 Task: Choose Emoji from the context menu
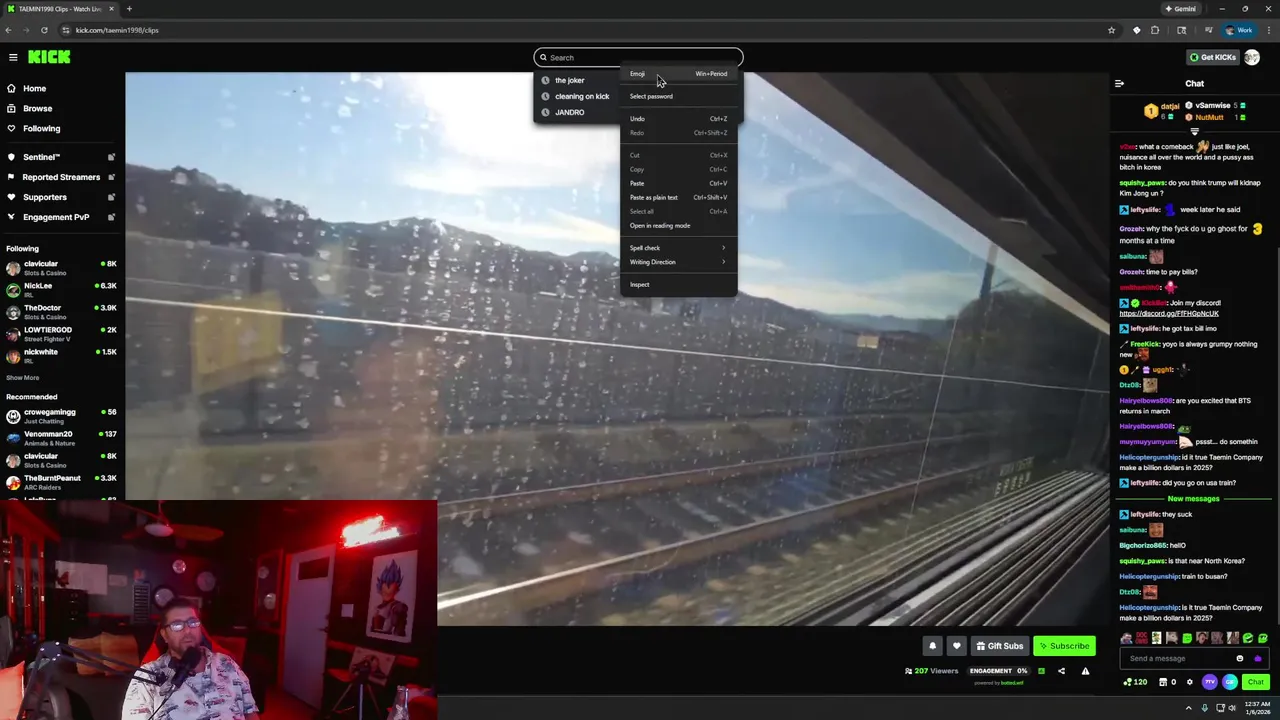pos(678,74)
